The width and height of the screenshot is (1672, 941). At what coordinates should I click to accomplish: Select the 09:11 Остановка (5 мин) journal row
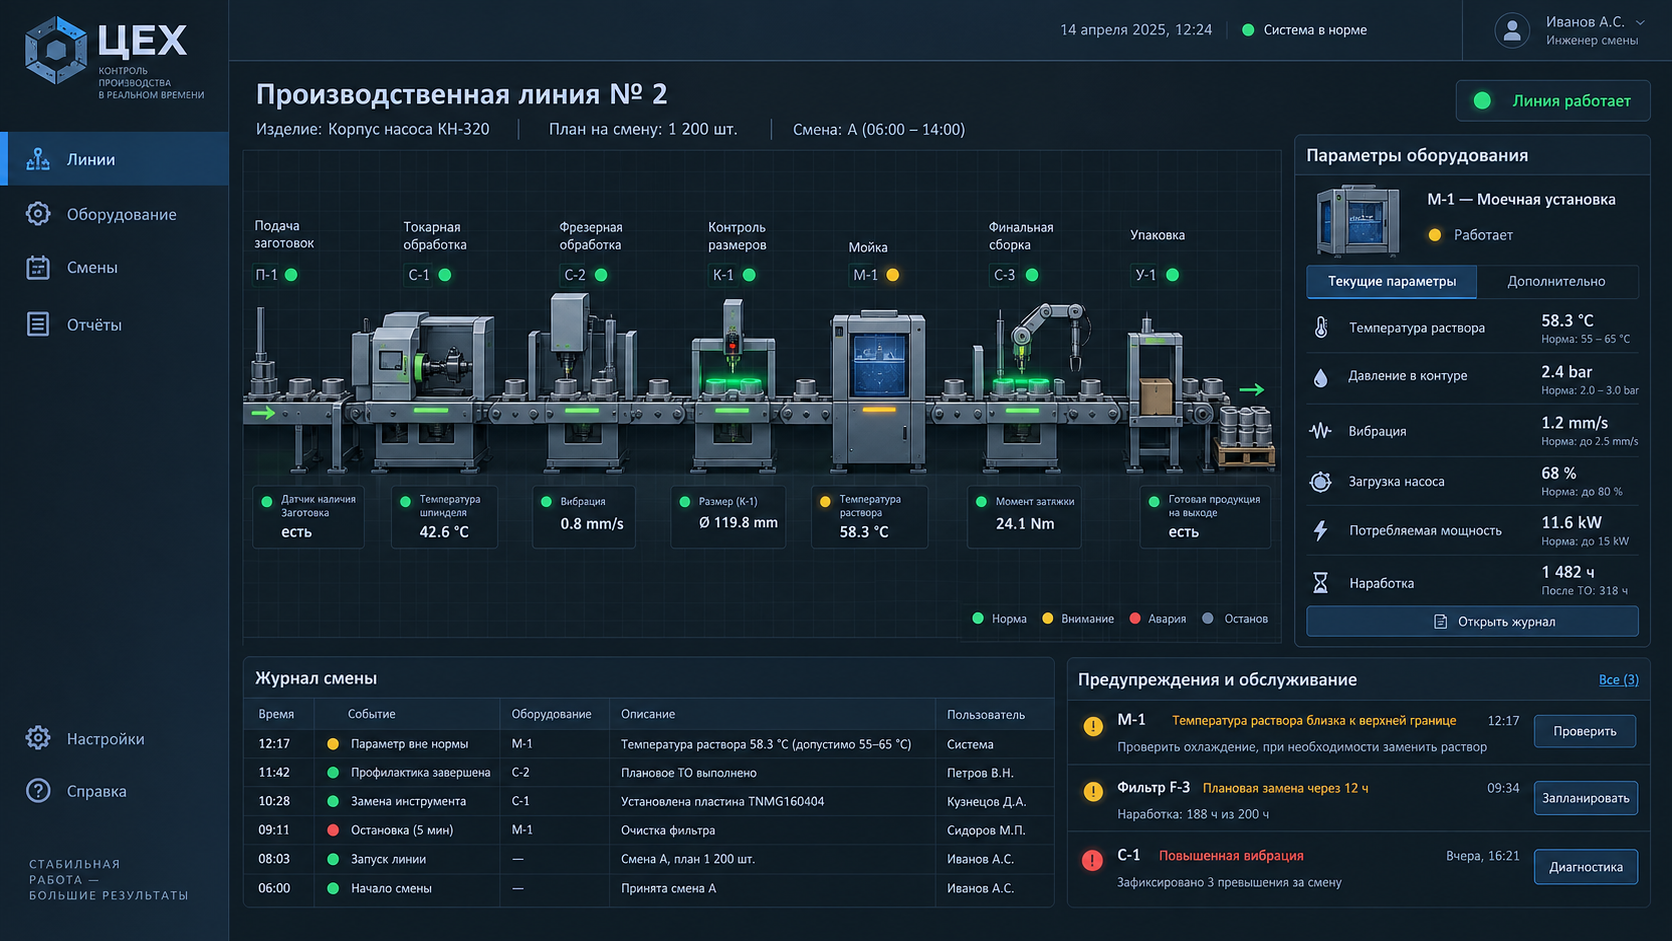click(649, 830)
